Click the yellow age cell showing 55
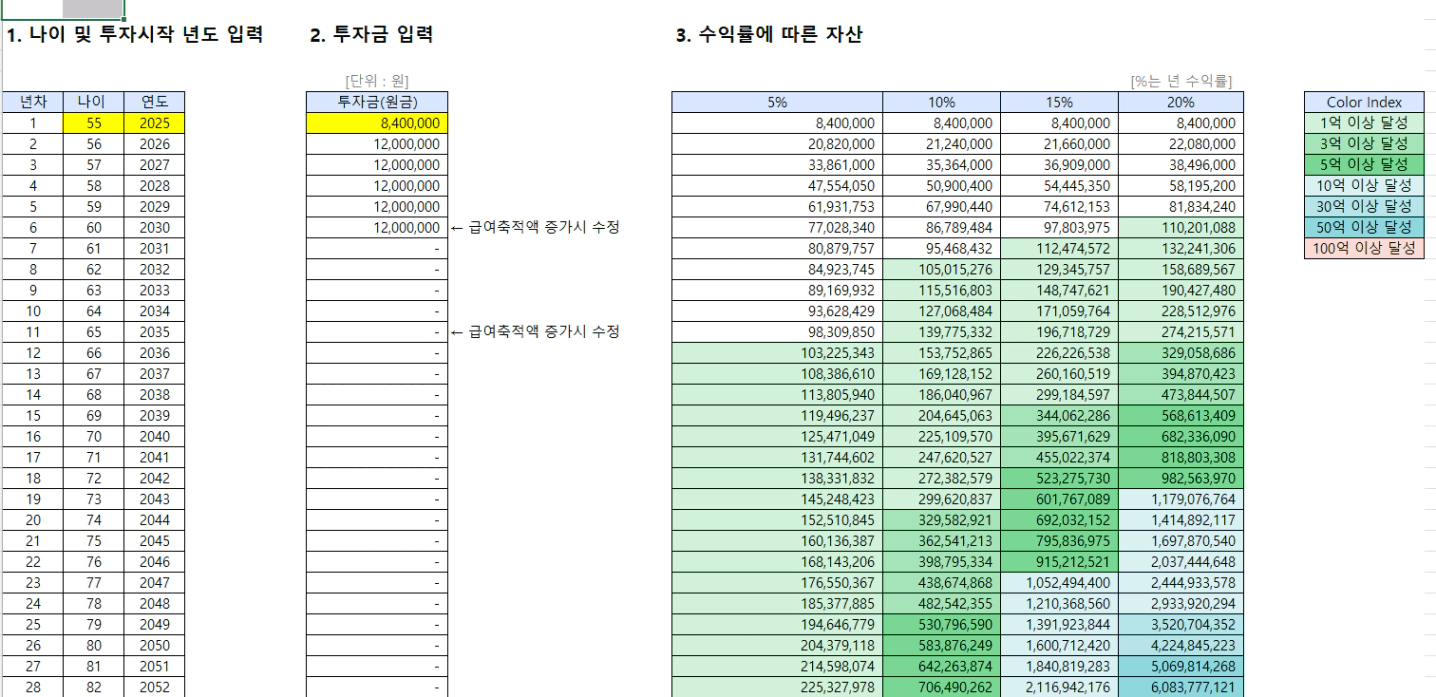The image size is (1436, 697). 93,123
